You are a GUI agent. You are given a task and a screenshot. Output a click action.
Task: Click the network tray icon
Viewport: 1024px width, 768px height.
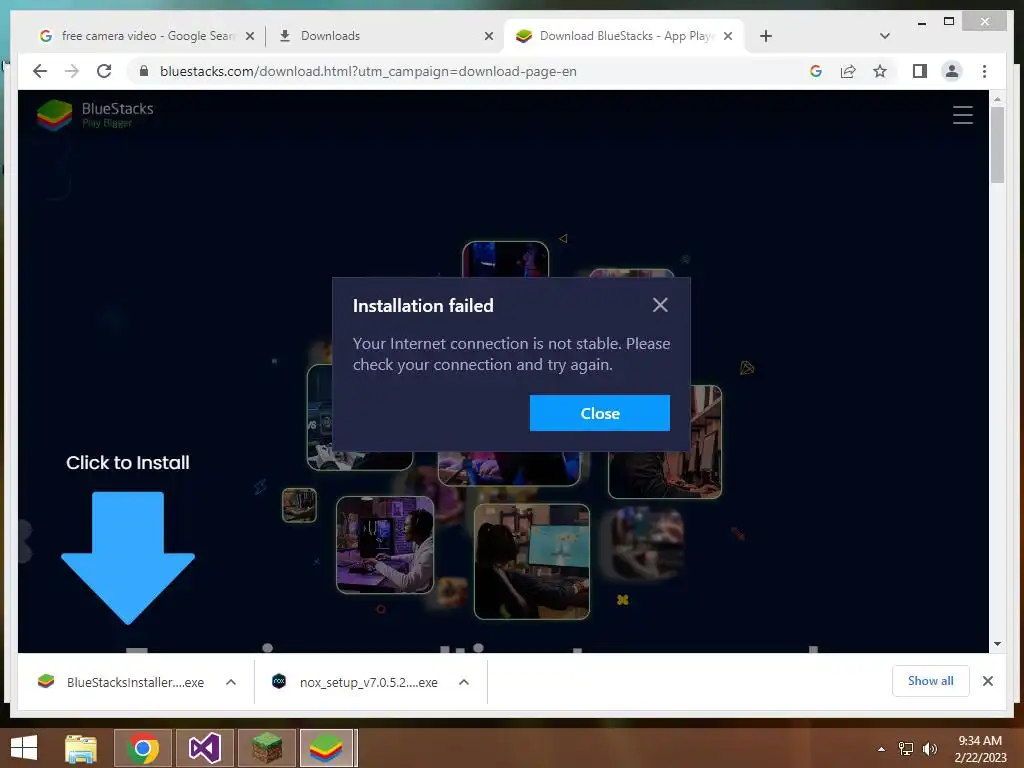[x=906, y=748]
